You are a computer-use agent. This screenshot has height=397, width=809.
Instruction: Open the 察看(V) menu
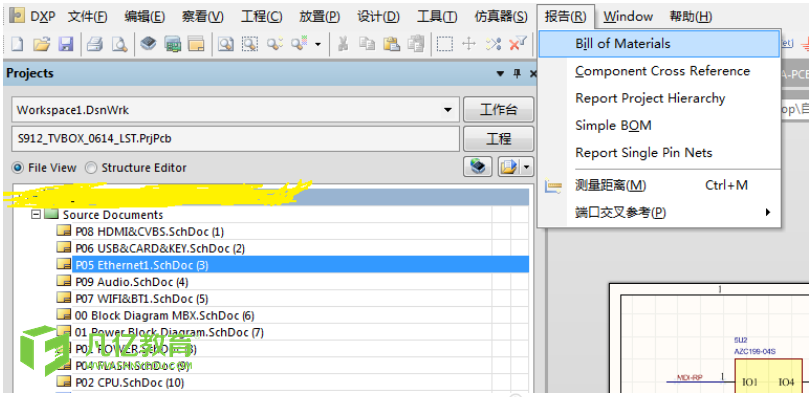pos(203,17)
